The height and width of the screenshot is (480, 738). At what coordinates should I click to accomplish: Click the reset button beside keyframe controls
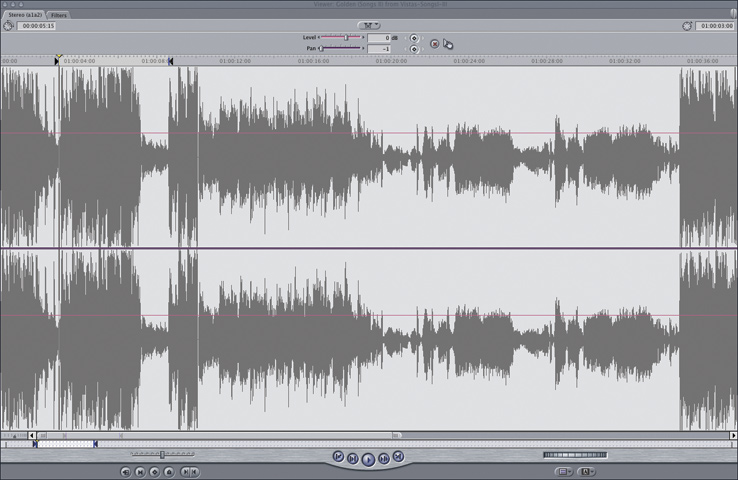coord(434,43)
